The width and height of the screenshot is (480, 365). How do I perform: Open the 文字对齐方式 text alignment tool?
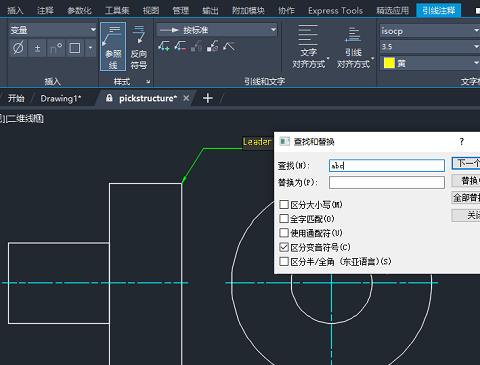click(x=309, y=46)
